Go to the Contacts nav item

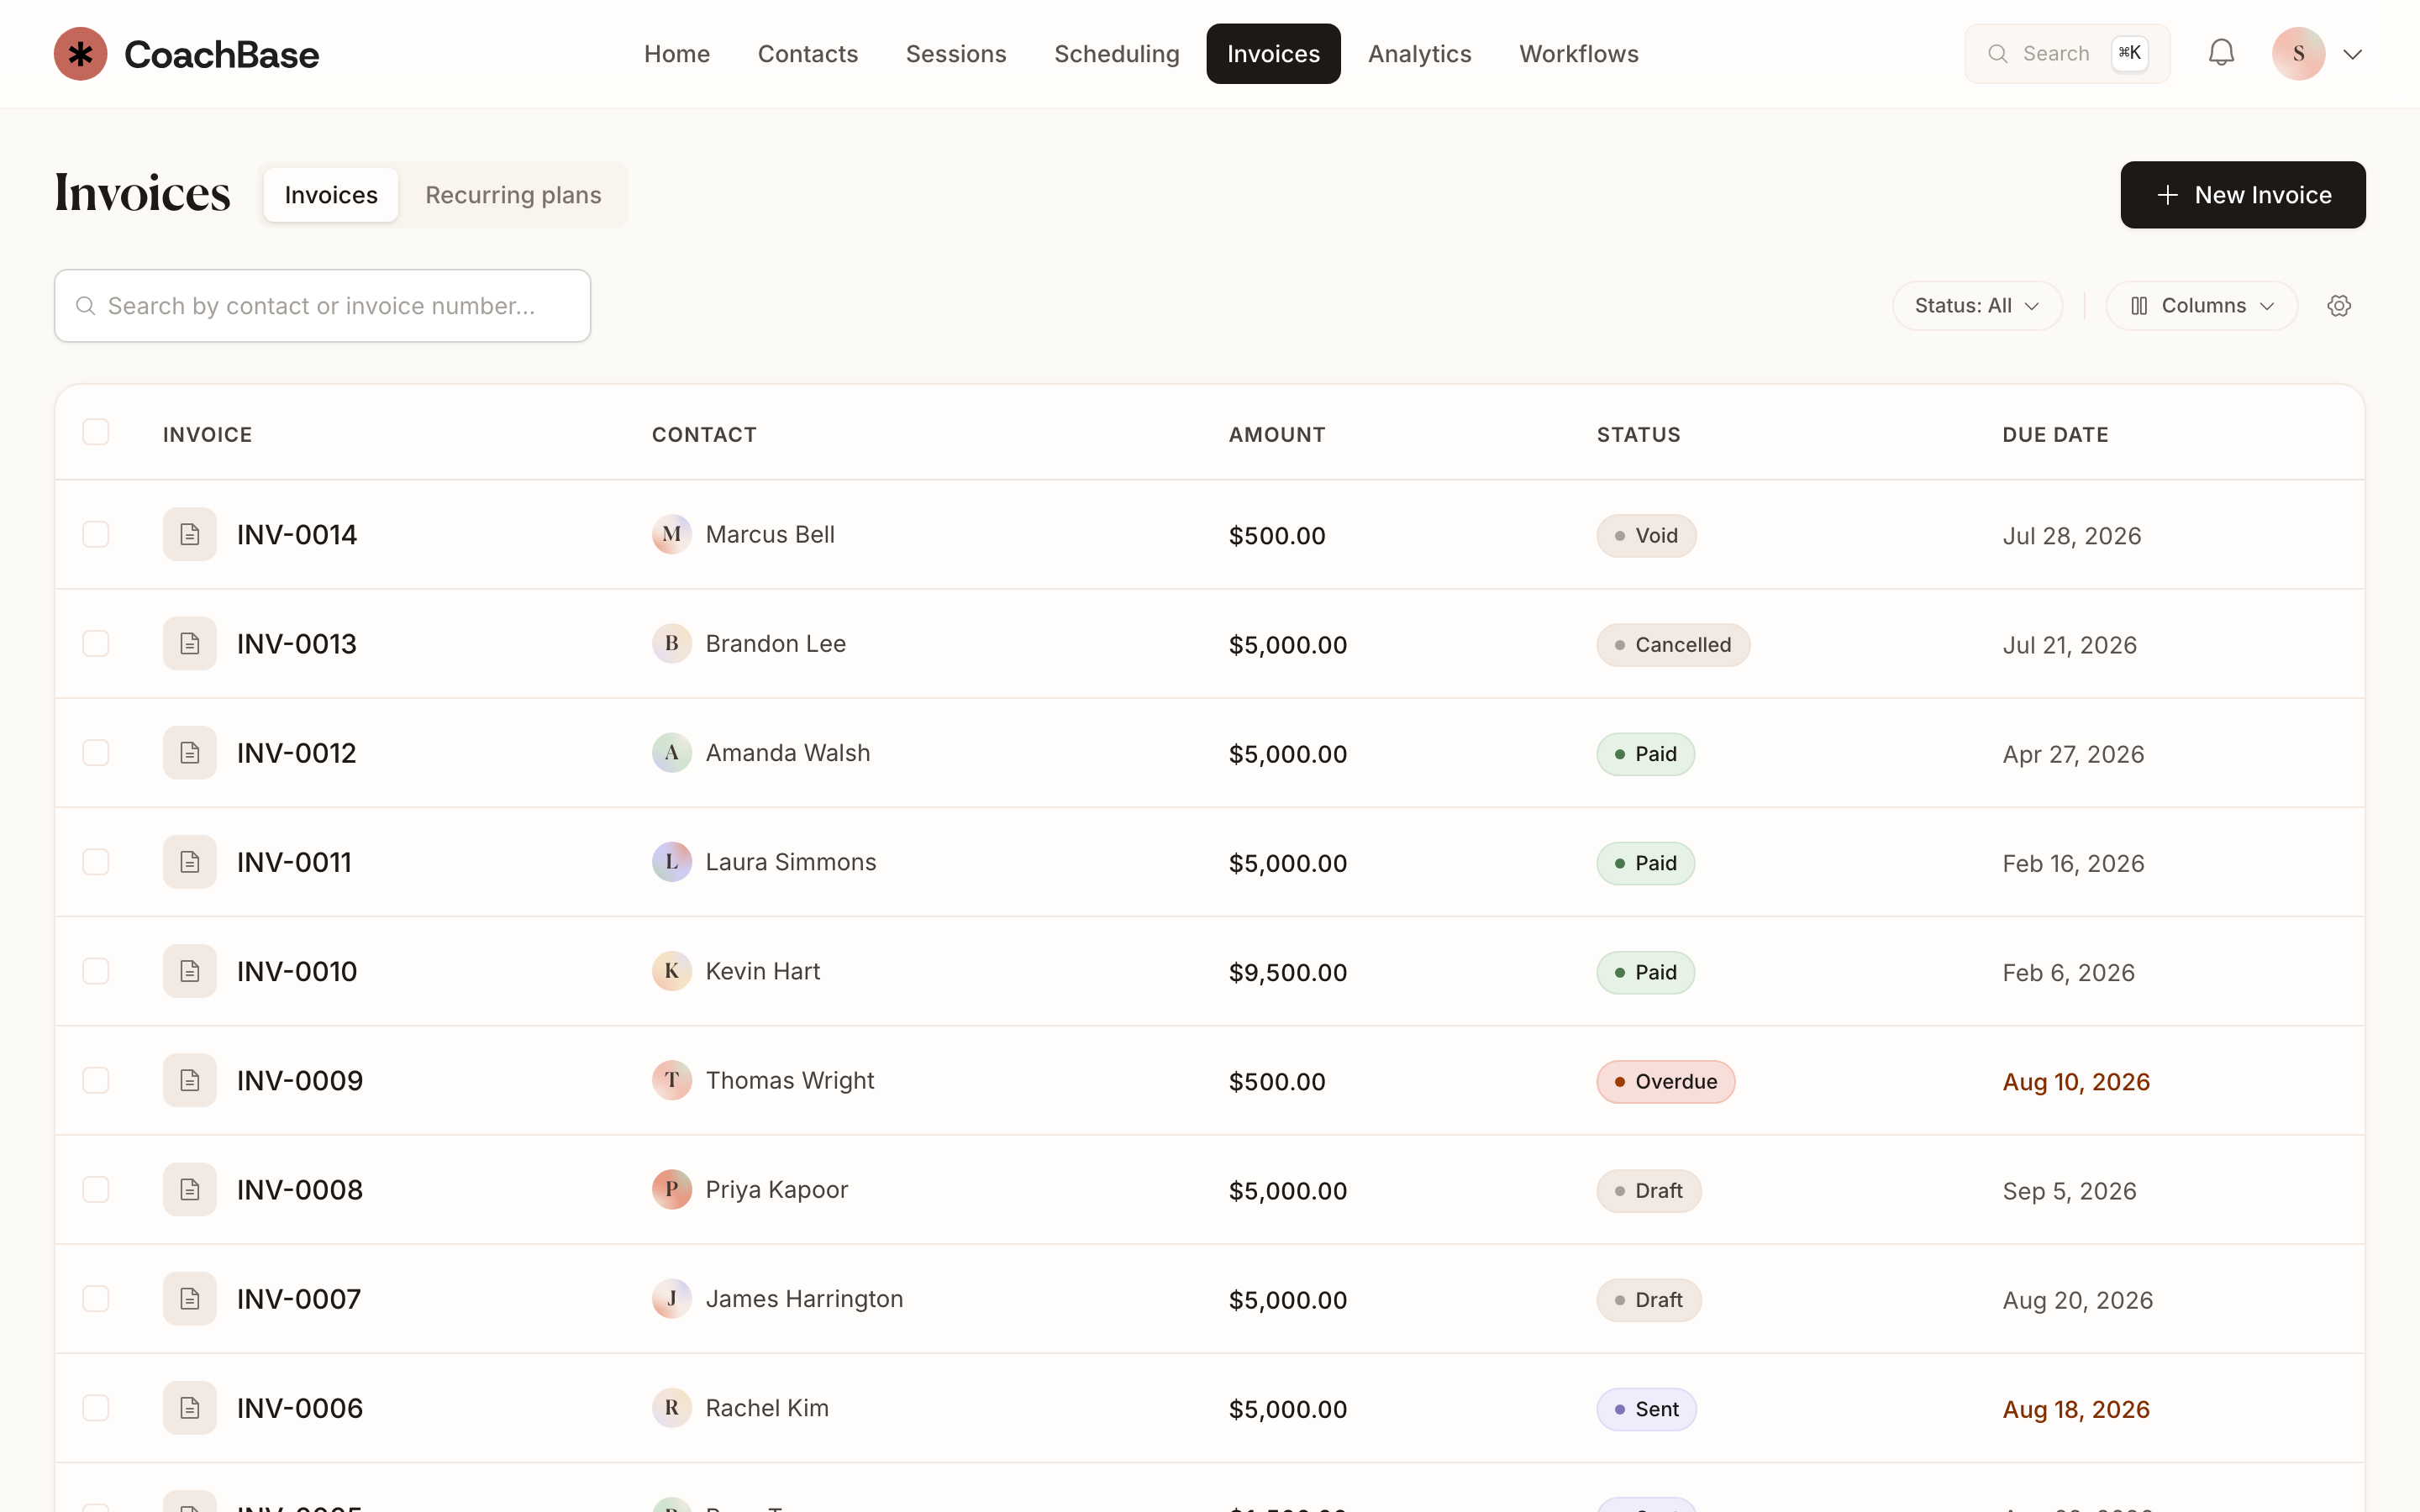point(807,54)
